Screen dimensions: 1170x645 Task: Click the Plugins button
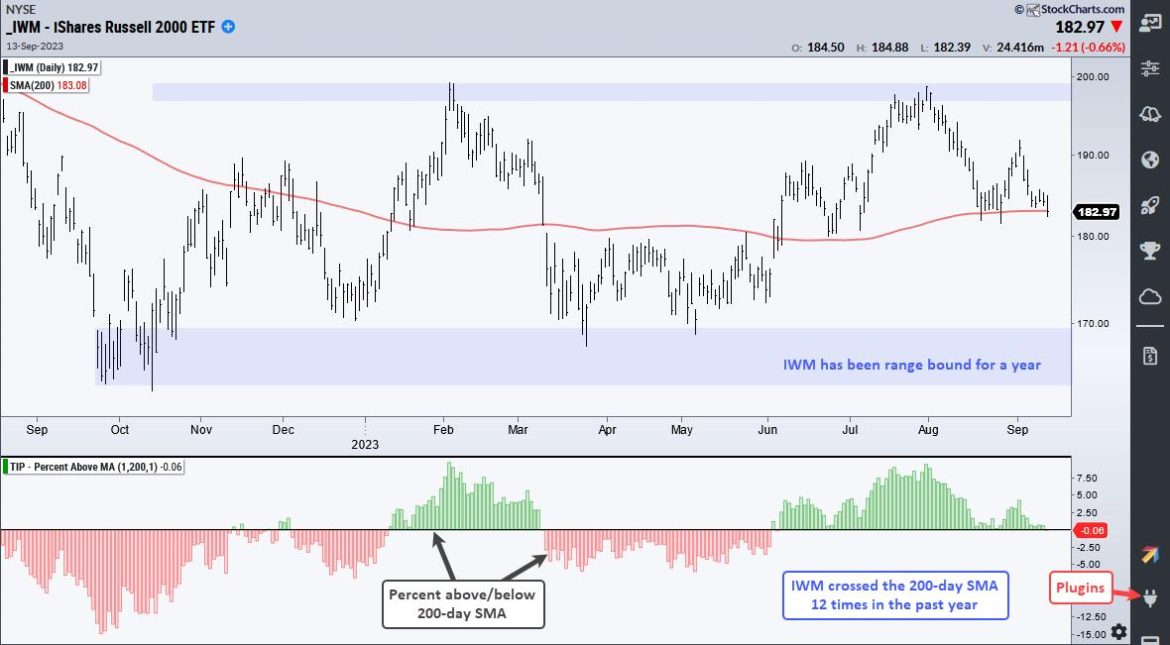[1081, 588]
